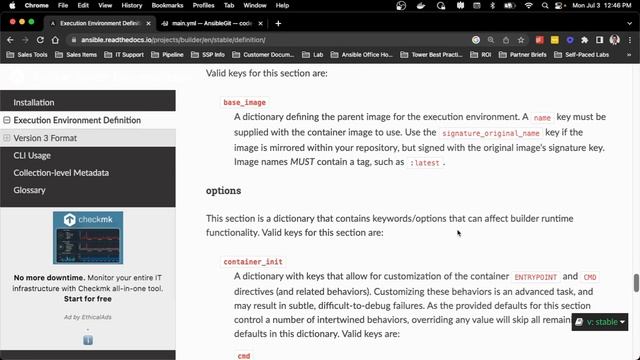Select the Execution Environment Definition tab
The image size is (640, 360).
(100, 24)
